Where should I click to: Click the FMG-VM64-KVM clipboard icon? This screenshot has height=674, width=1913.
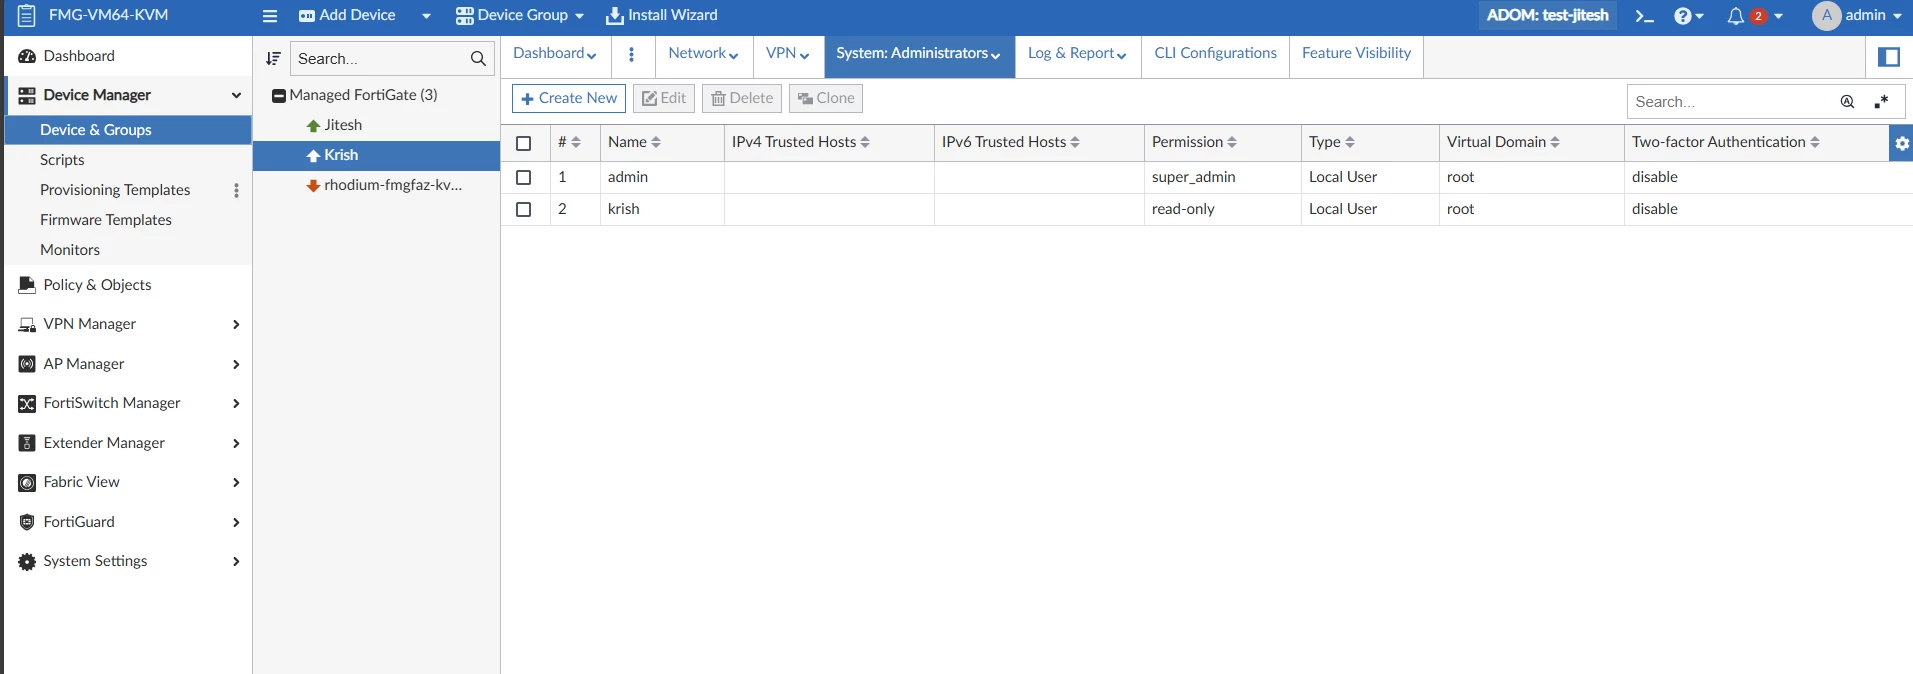click(x=26, y=16)
